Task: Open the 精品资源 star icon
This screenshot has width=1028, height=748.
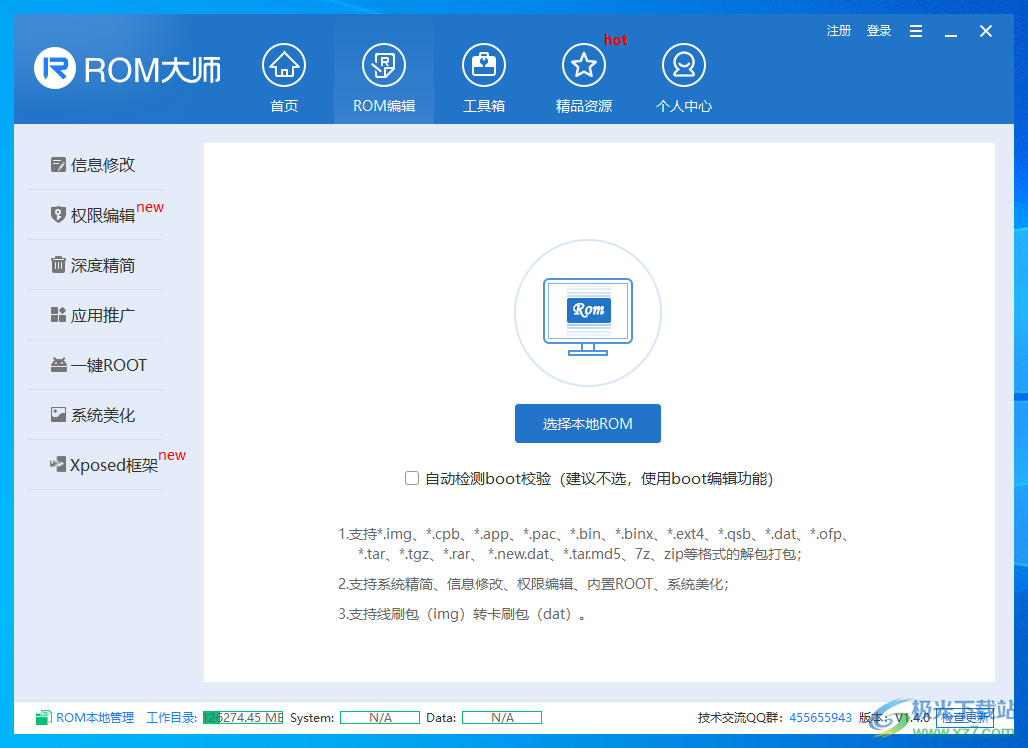Action: tap(583, 66)
